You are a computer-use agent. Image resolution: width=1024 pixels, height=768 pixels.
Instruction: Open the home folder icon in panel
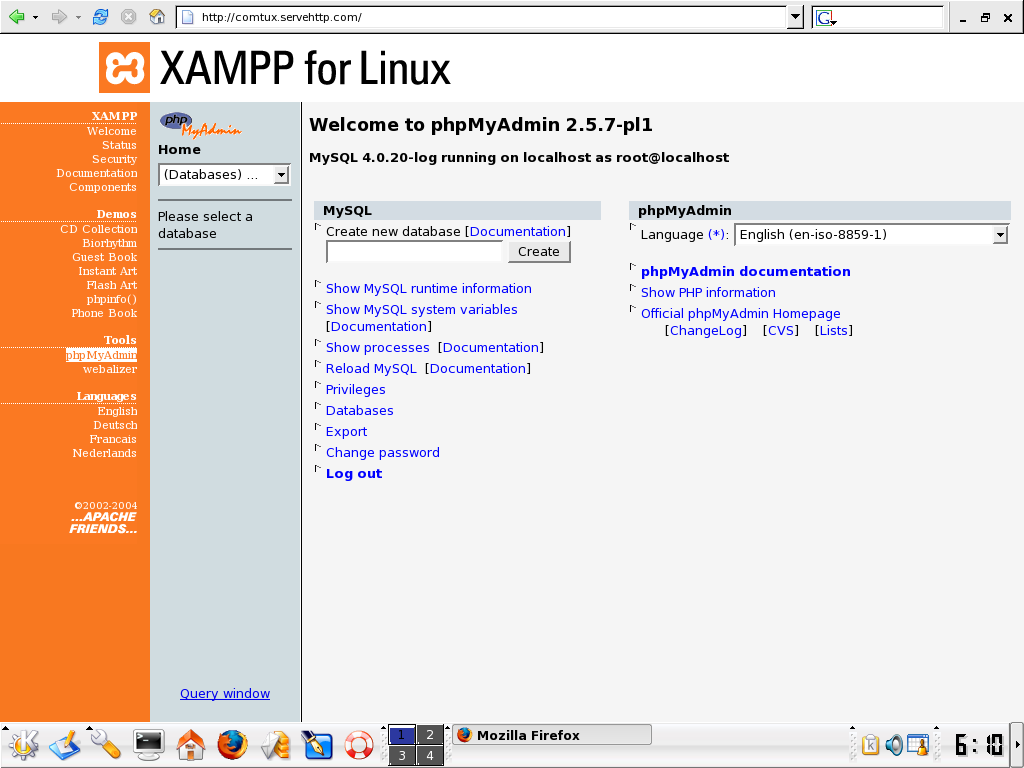click(x=191, y=744)
